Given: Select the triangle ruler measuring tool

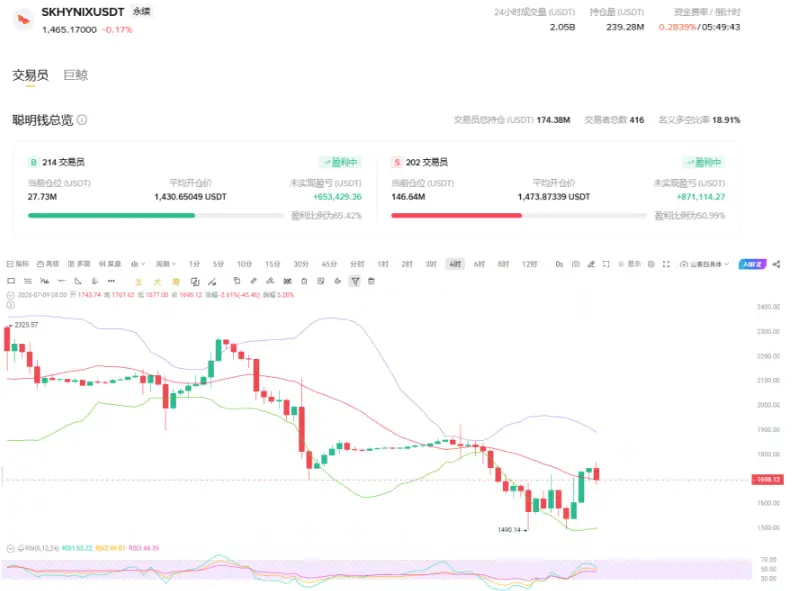Looking at the screenshot, I should click(78, 281).
